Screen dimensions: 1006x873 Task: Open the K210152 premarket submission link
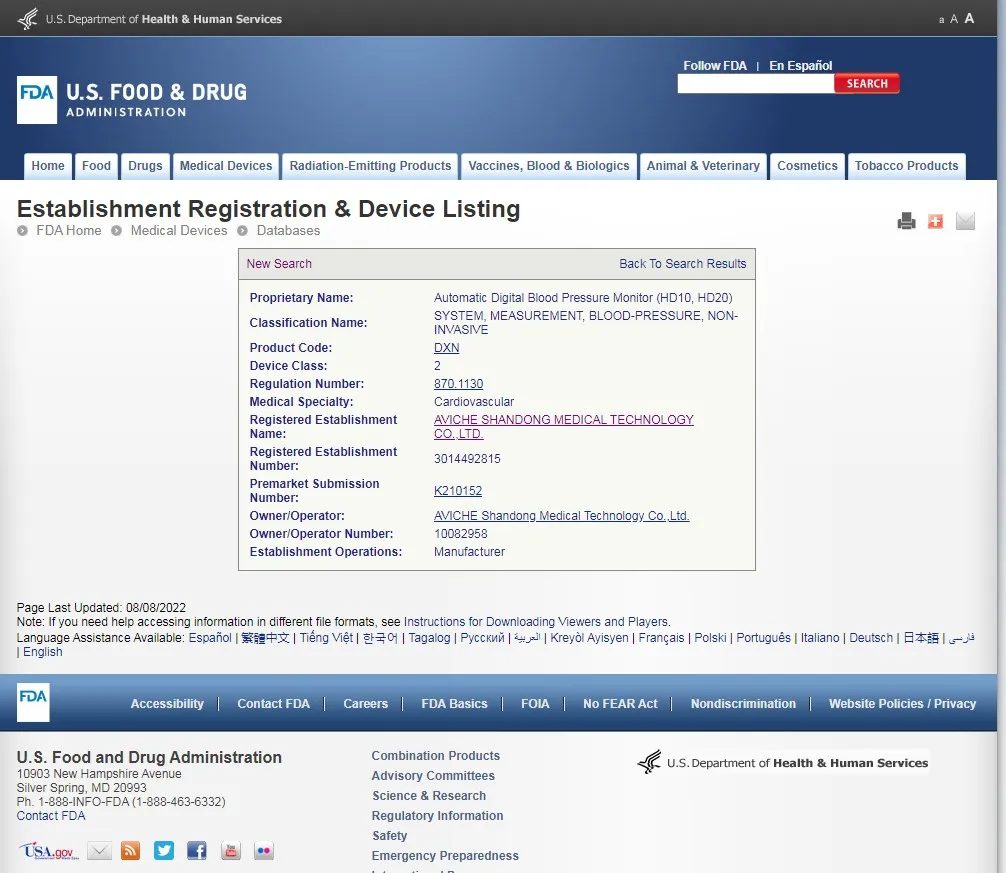(x=458, y=491)
